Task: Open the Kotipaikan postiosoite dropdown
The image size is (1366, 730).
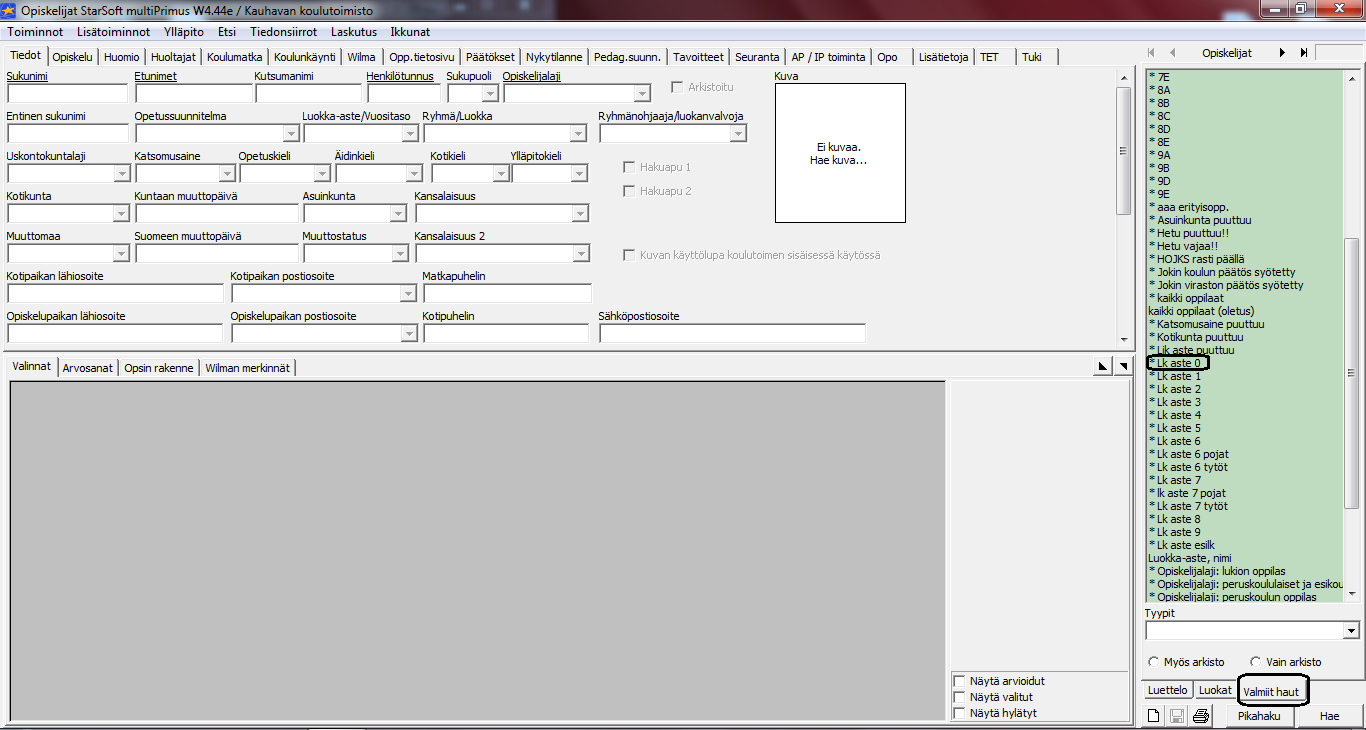Action: click(408, 294)
